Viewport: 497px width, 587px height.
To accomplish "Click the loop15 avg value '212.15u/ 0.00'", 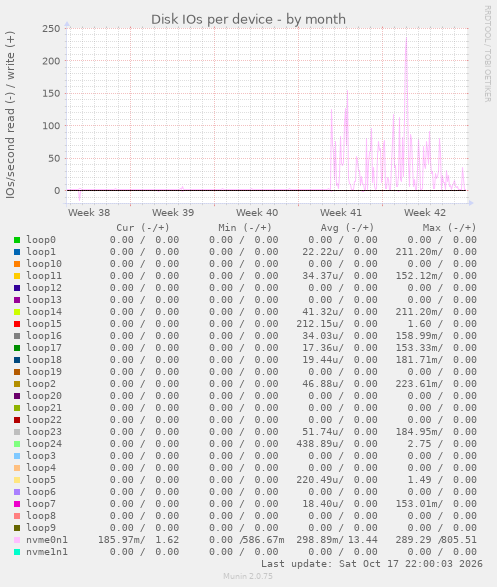I will pos(337,324).
